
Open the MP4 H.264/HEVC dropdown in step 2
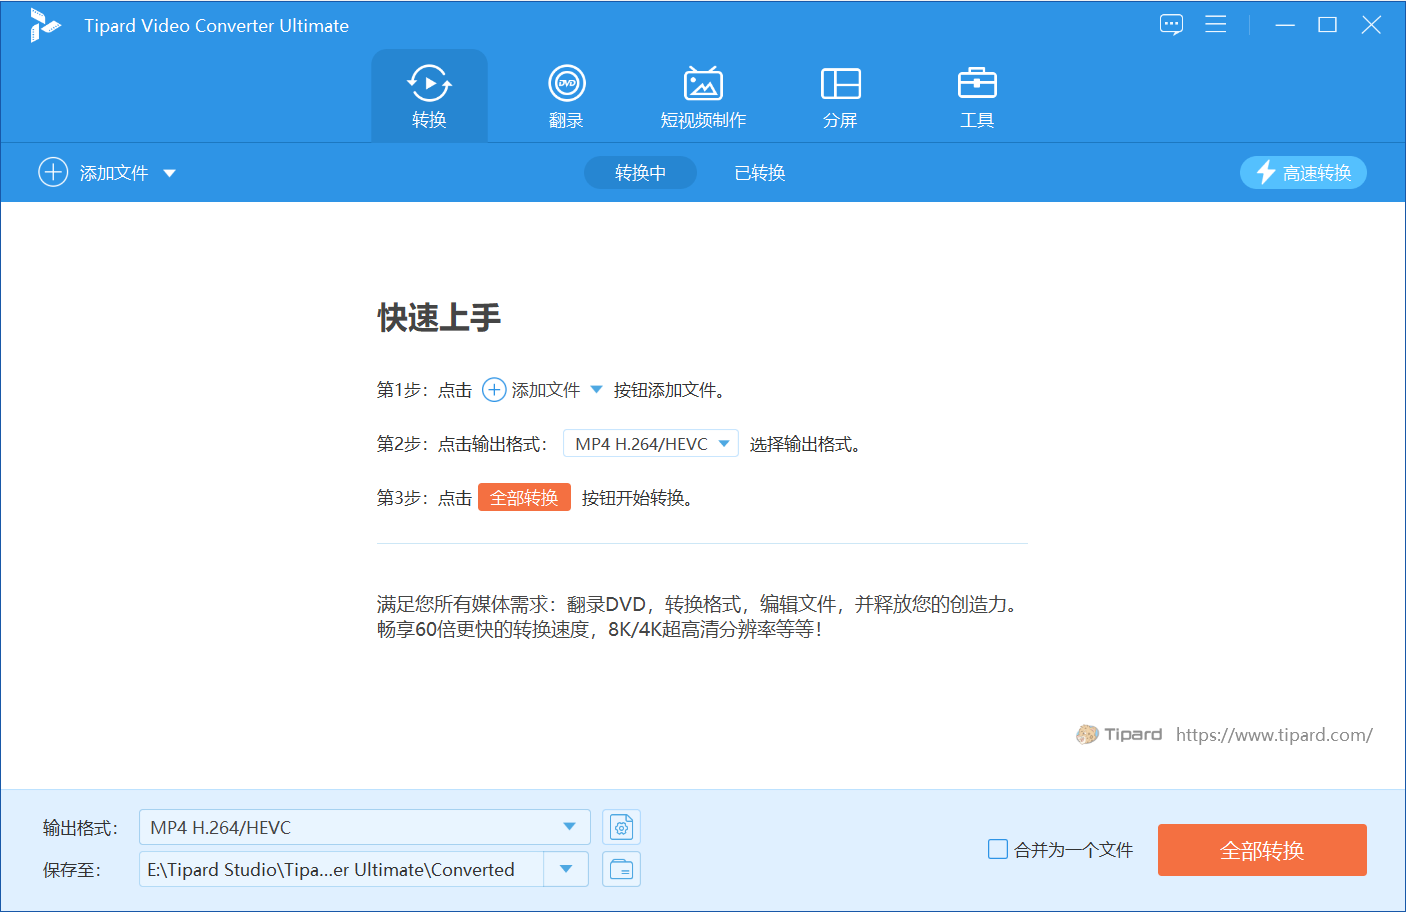click(x=651, y=443)
